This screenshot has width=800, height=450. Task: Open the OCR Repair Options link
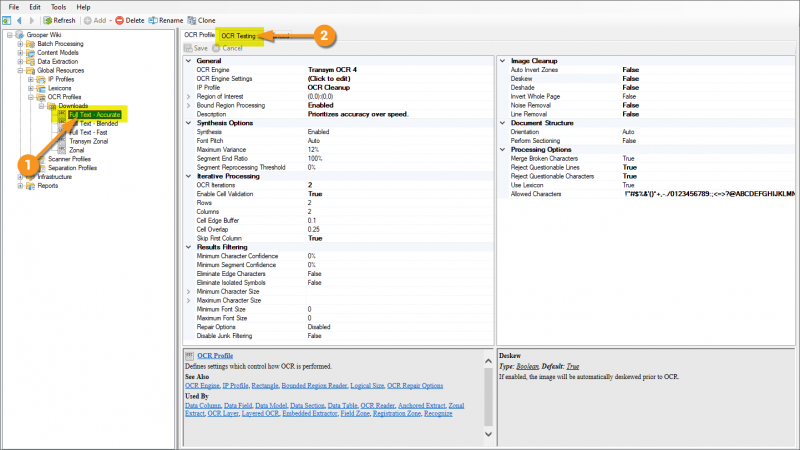click(x=415, y=386)
